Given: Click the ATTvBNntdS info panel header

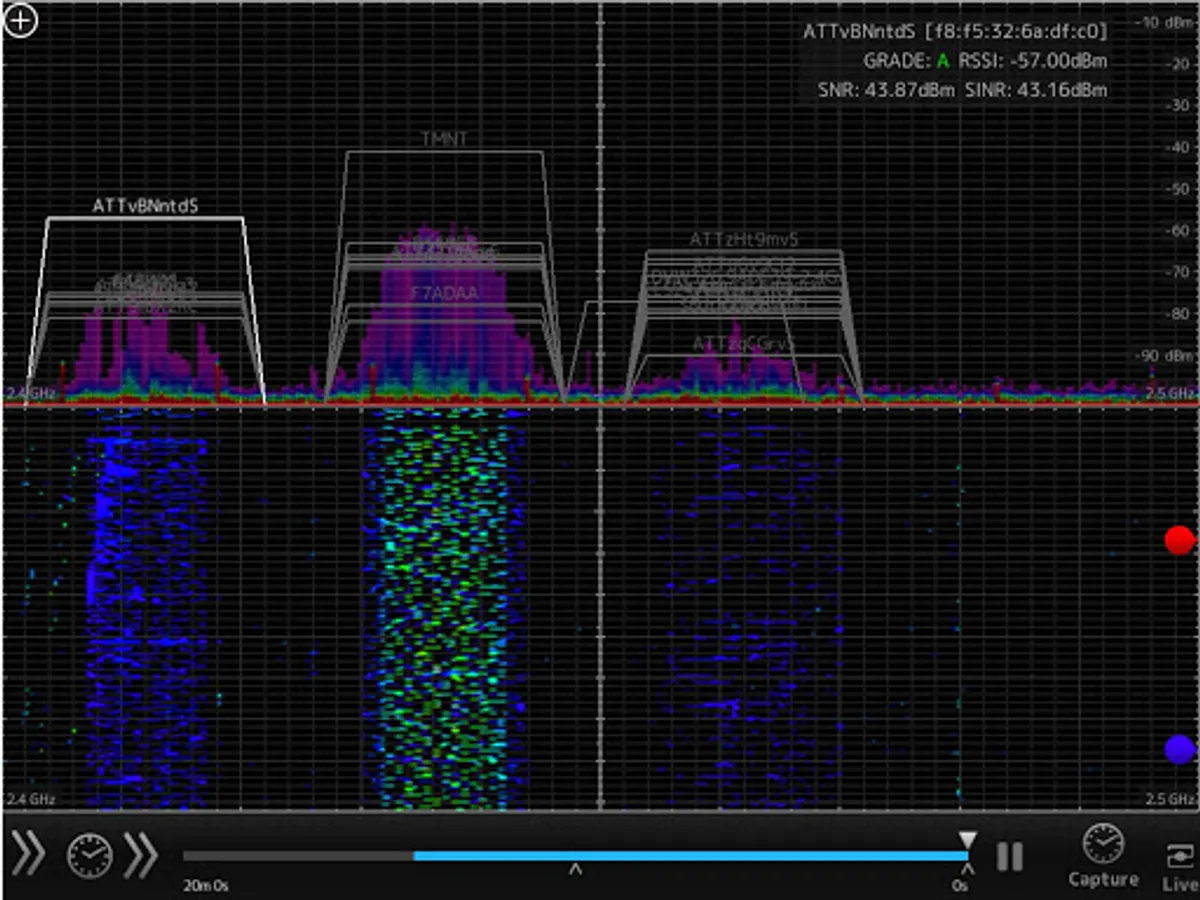Looking at the screenshot, I should 955,32.
